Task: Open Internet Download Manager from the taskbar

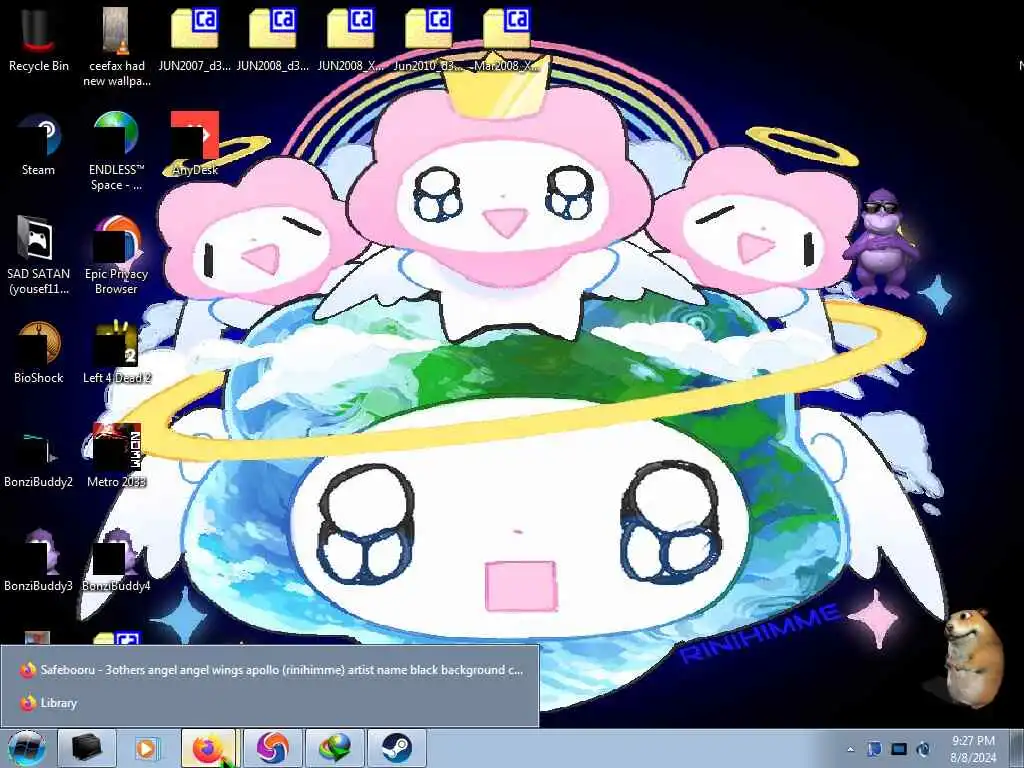Action: coord(334,748)
